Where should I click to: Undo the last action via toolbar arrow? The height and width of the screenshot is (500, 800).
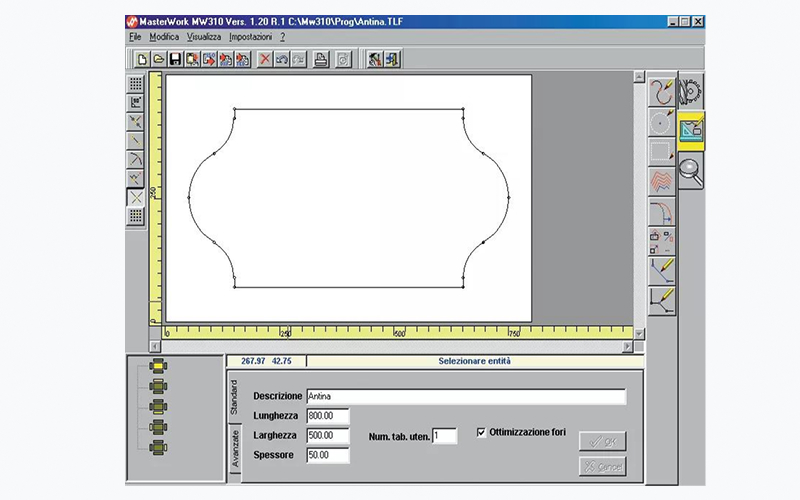click(282, 59)
